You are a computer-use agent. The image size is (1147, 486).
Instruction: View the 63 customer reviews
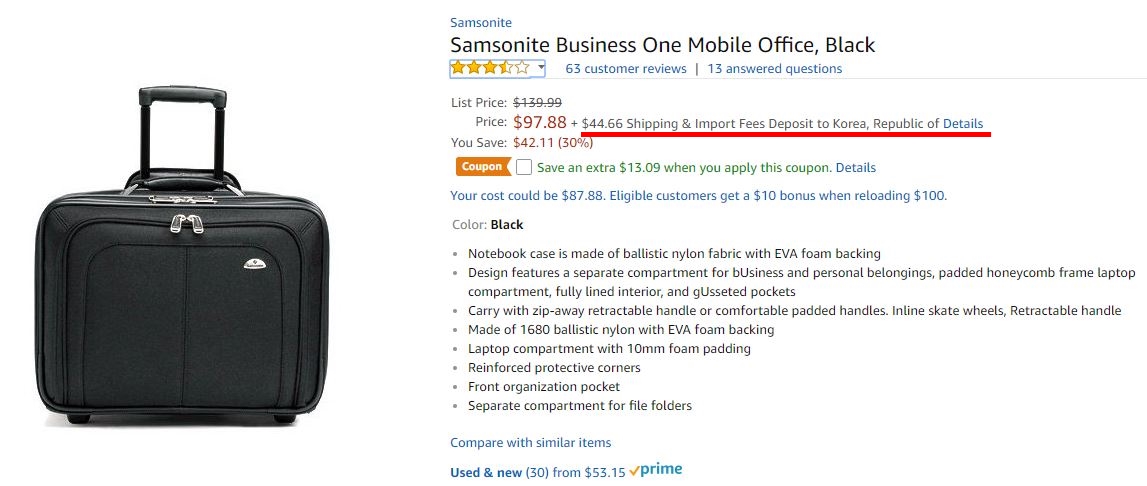tap(626, 69)
